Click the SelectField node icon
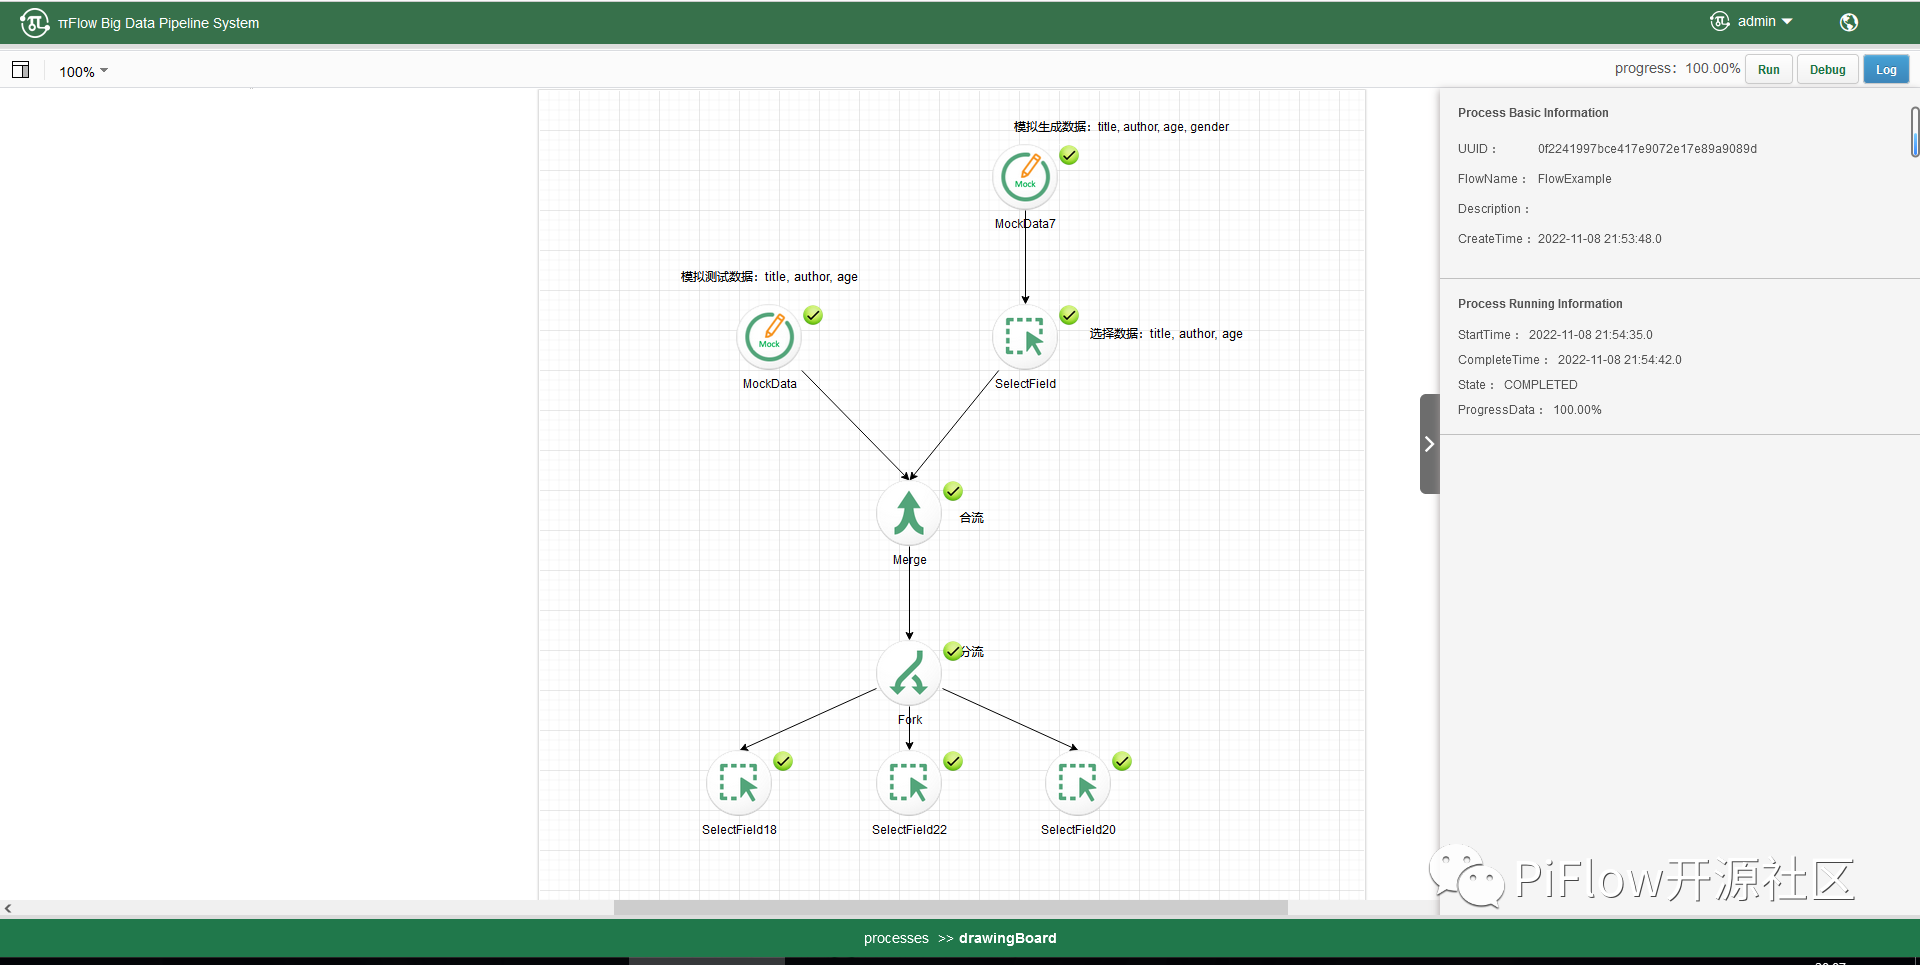This screenshot has height=965, width=1920. coord(1025,338)
